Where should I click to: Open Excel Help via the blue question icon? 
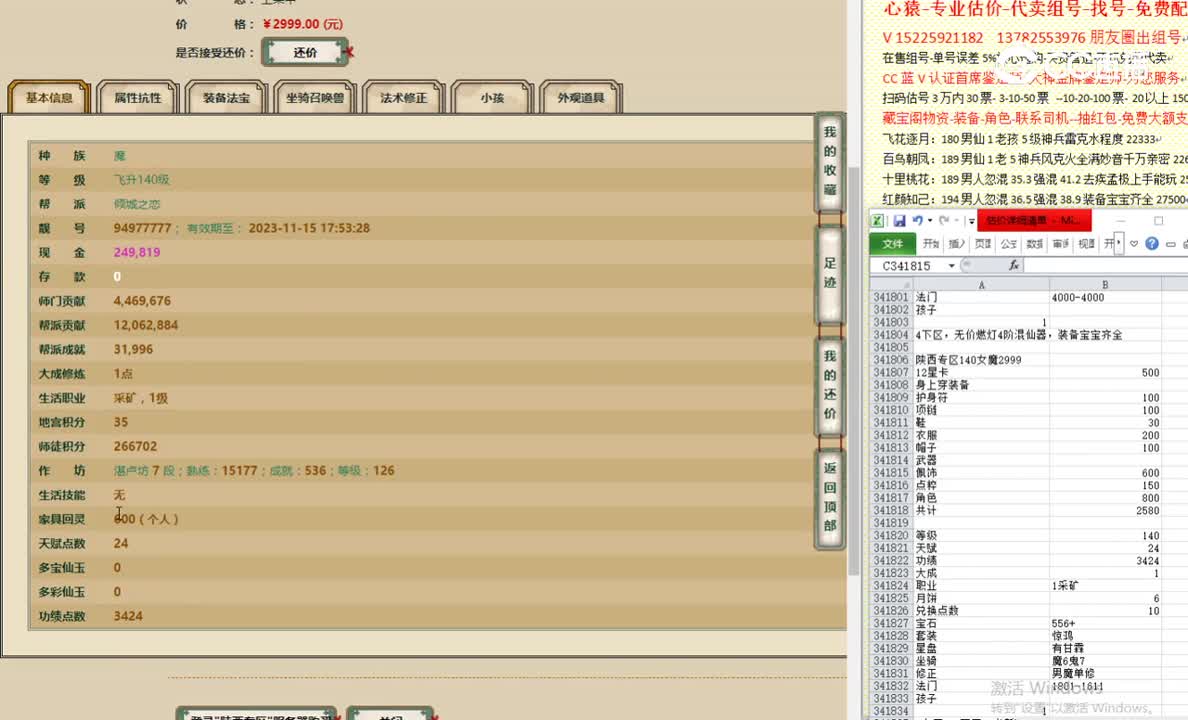(1151, 243)
